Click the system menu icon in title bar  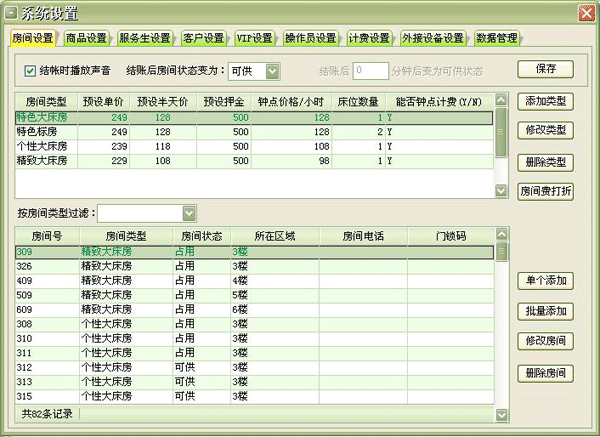pos(10,12)
